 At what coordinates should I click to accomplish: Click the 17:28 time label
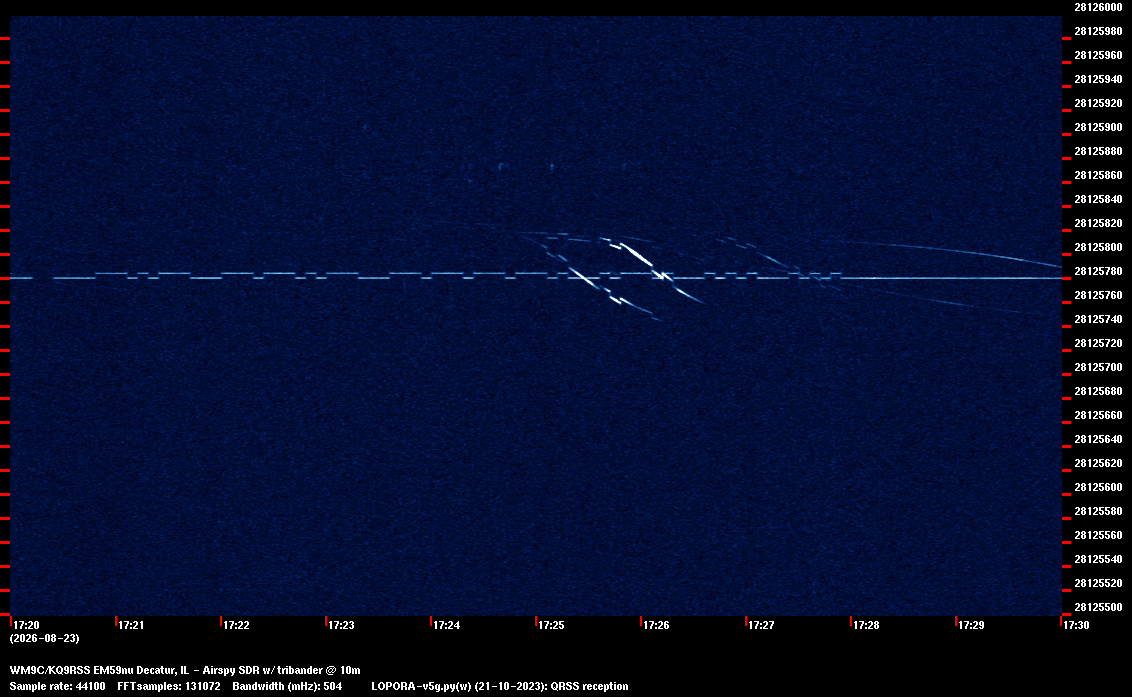click(x=867, y=625)
